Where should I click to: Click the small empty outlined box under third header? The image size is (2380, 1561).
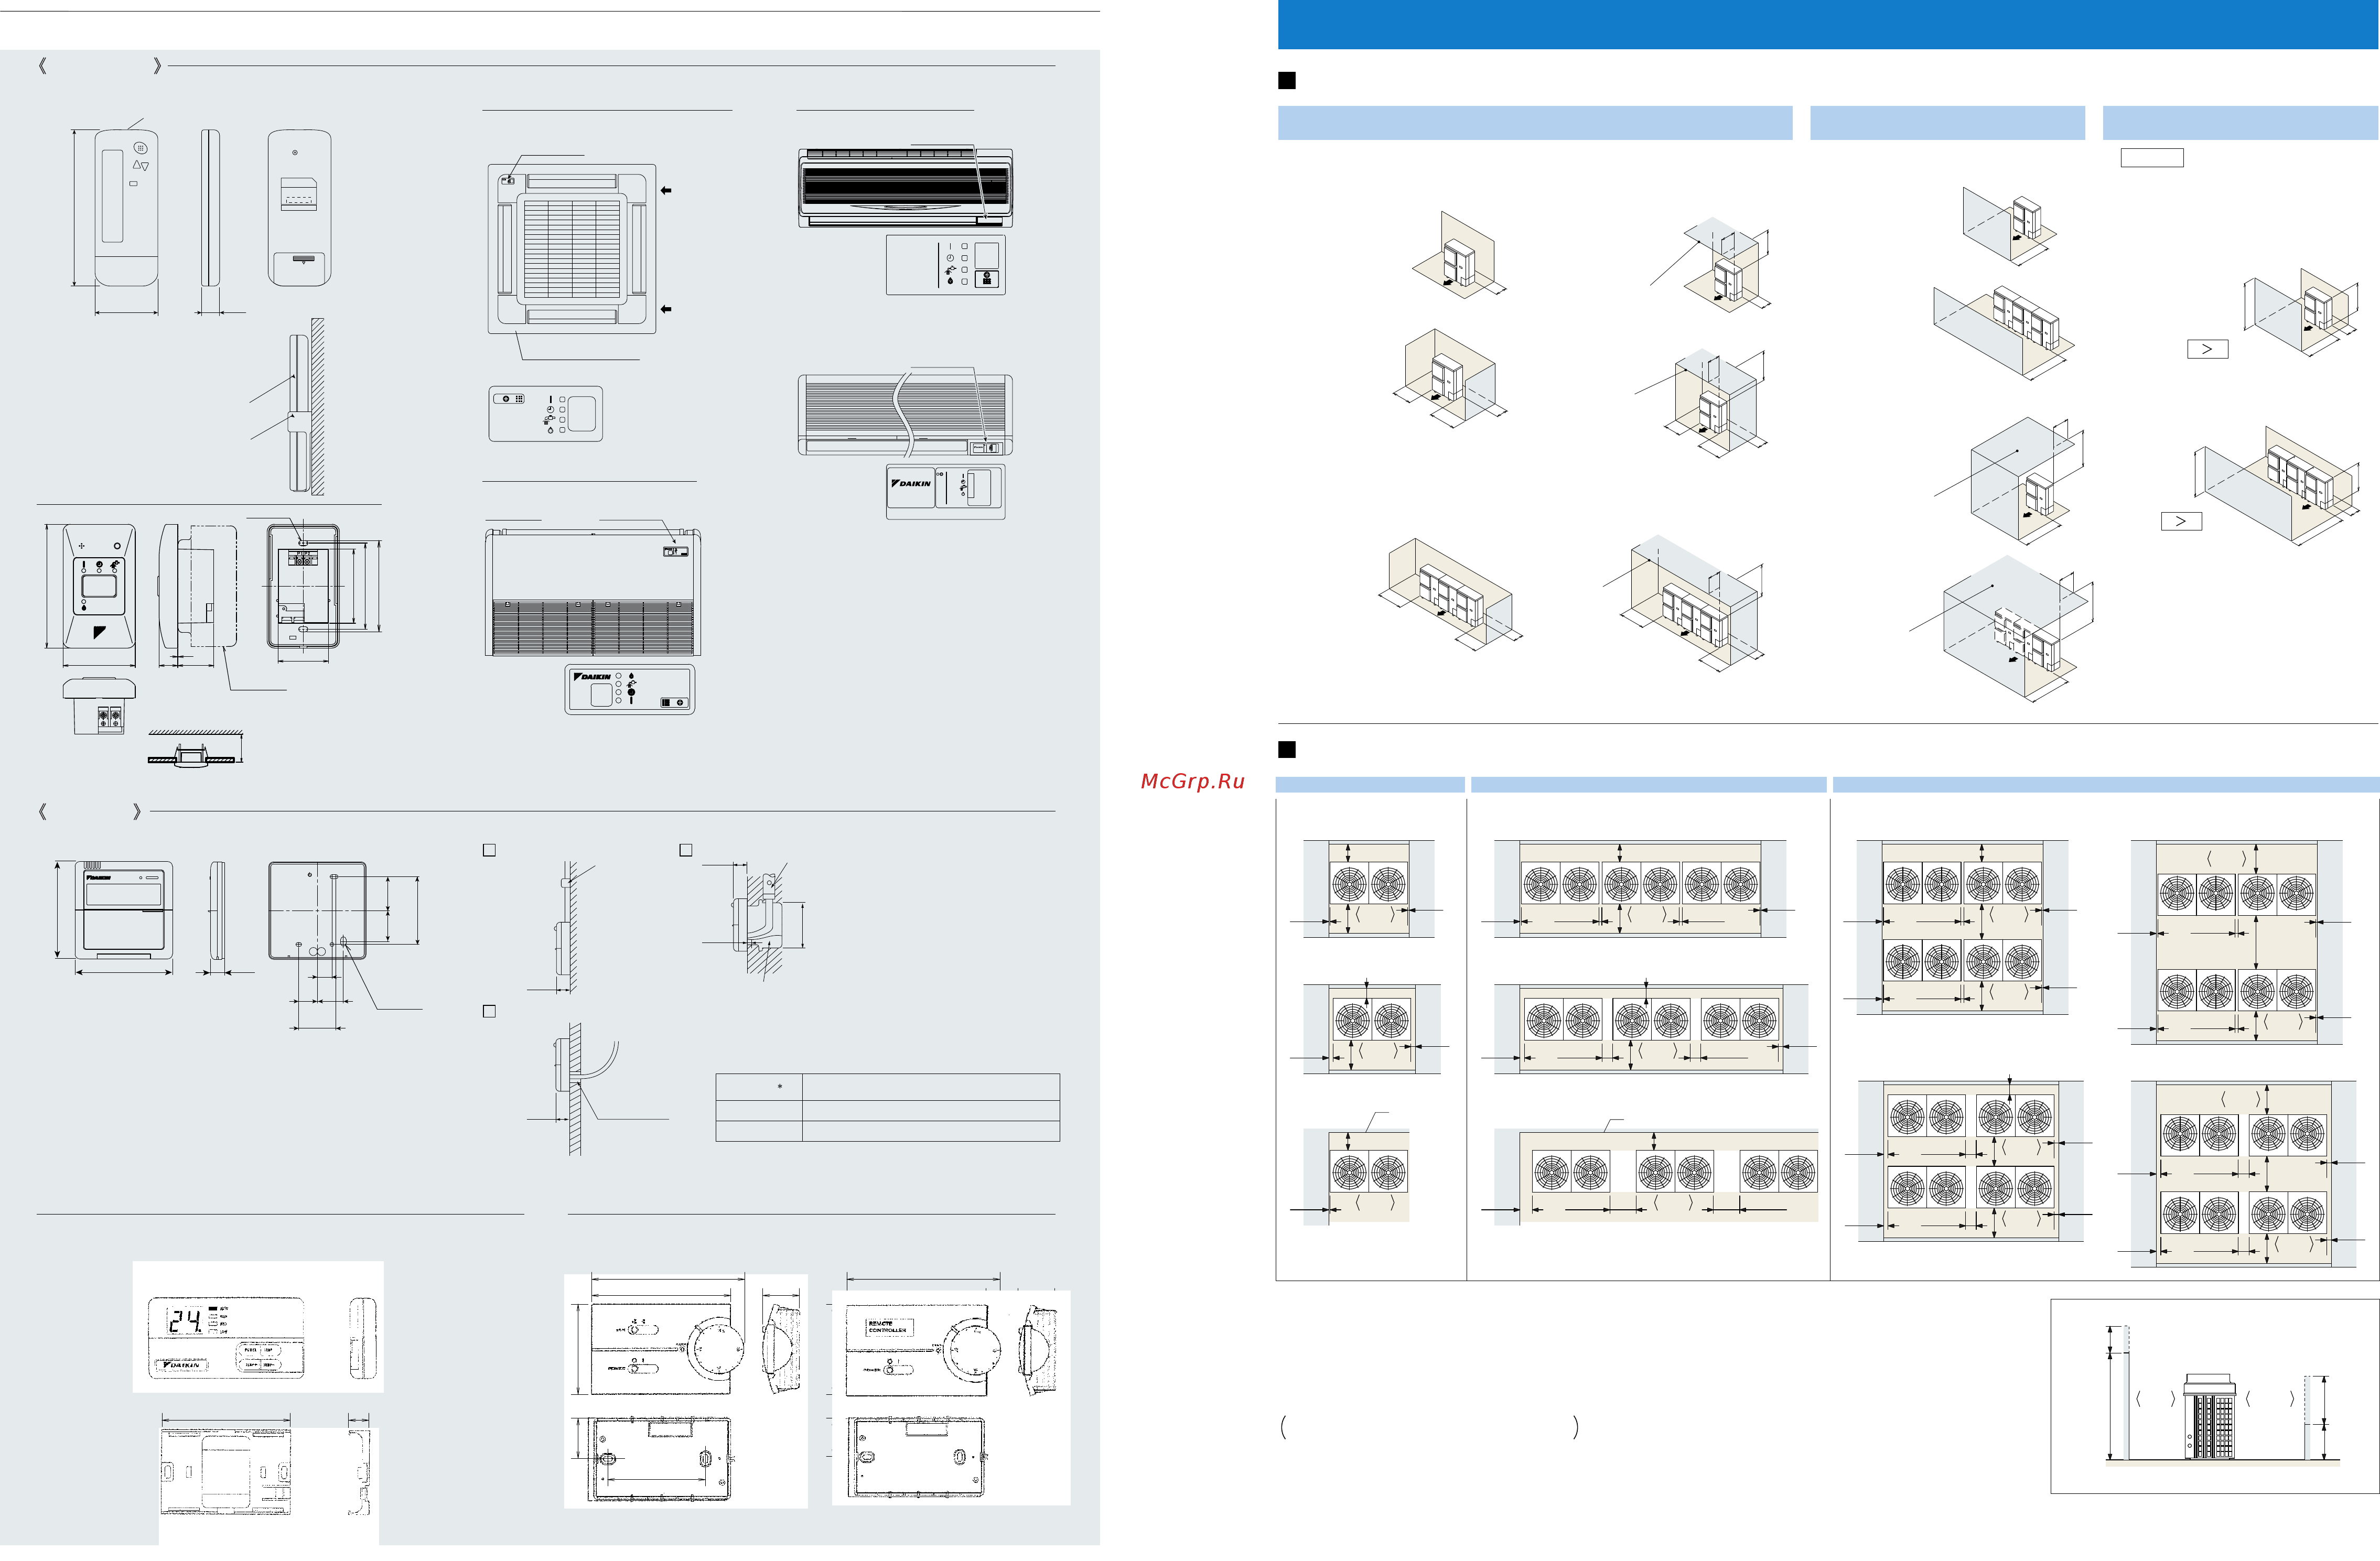(x=2152, y=158)
